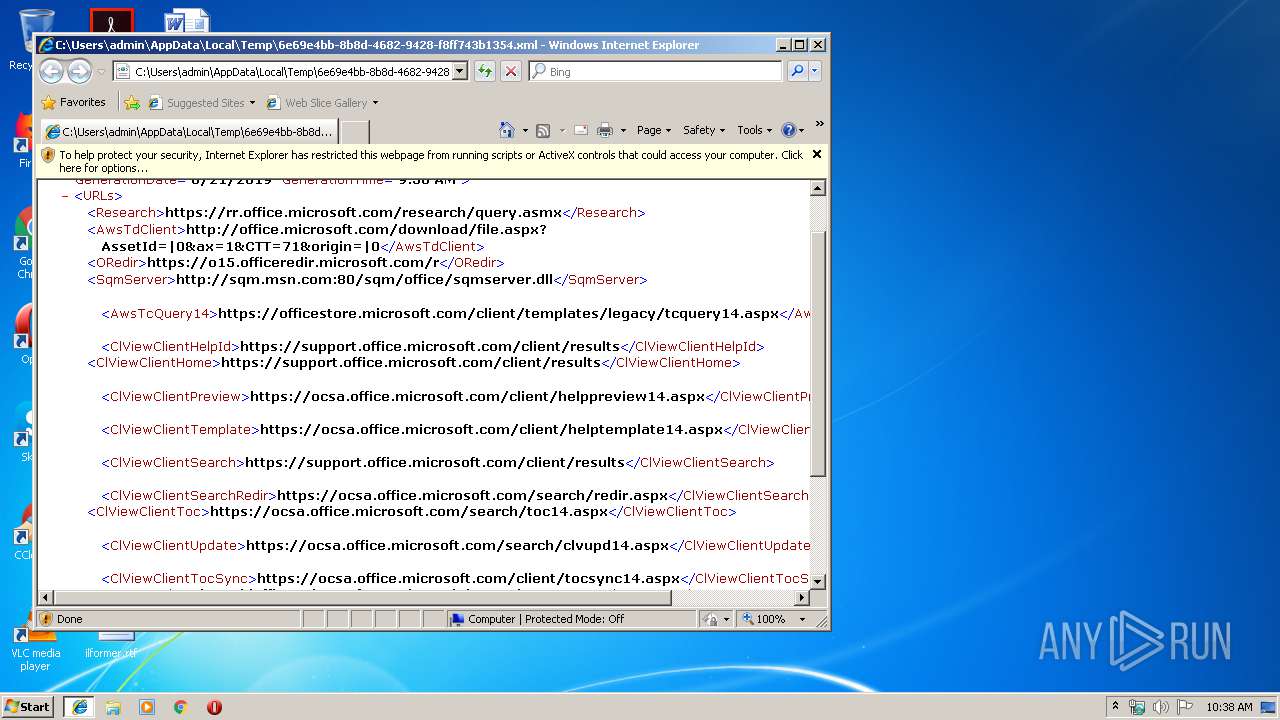Click the sqm.msn.com sqmserver.dll URL text

pyautogui.click(x=364, y=280)
